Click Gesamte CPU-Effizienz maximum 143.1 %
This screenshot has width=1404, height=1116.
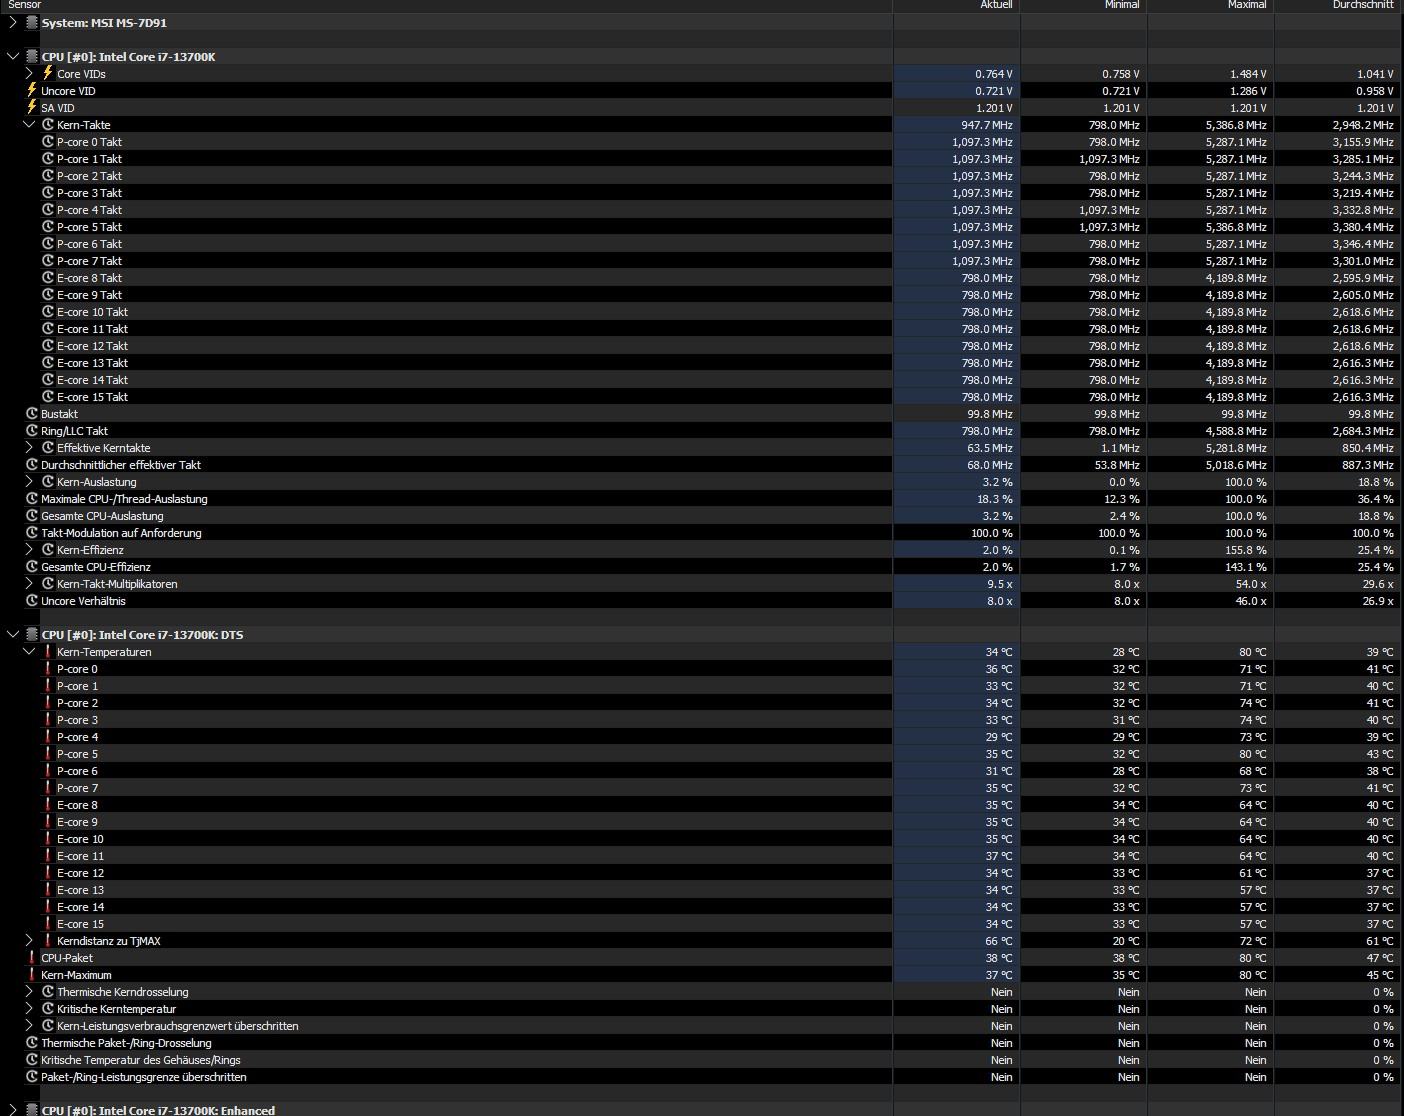1246,567
